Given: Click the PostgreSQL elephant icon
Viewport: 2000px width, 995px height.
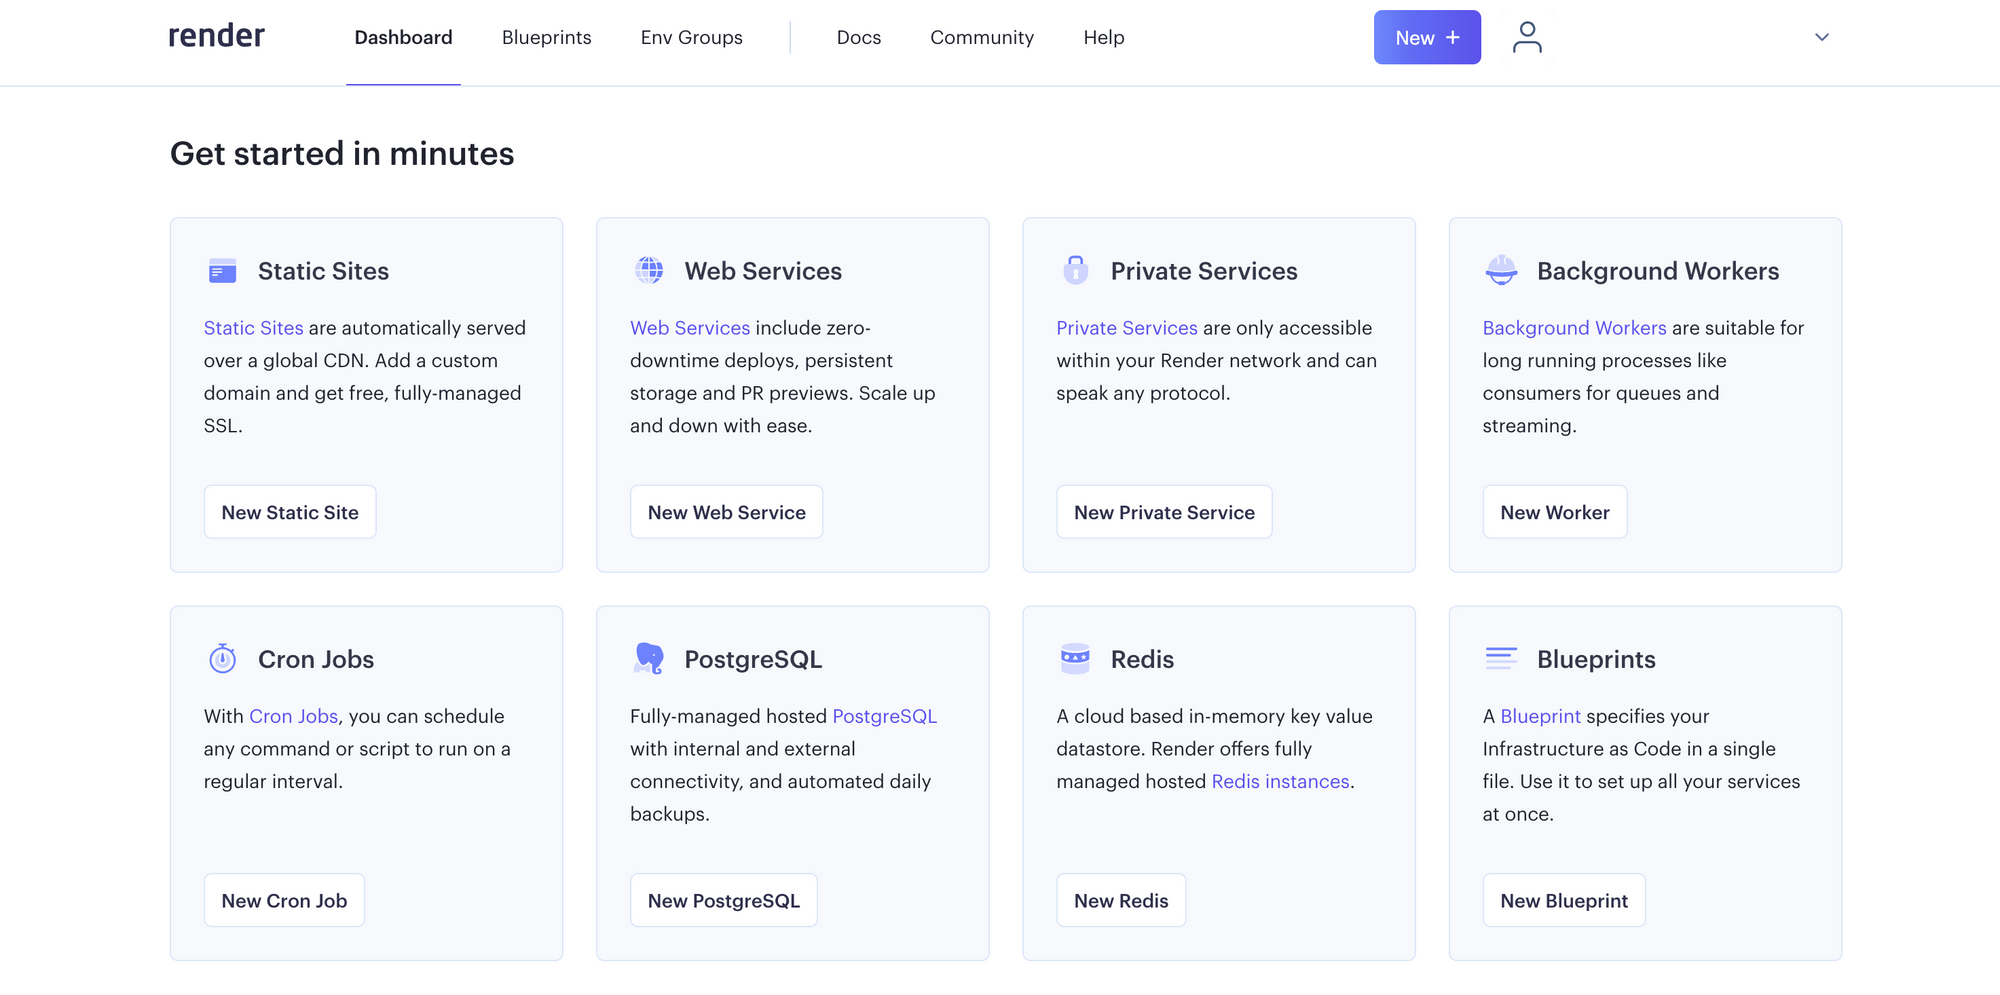Looking at the screenshot, I should coord(649,658).
